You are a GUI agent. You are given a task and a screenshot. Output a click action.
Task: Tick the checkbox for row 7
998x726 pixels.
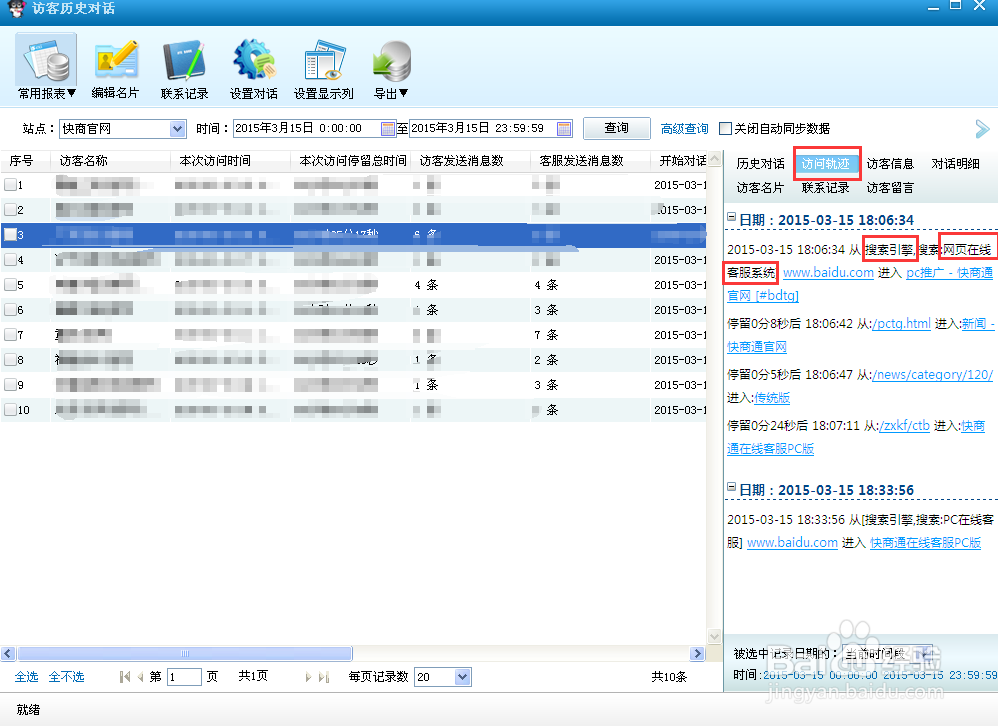pos(10,335)
